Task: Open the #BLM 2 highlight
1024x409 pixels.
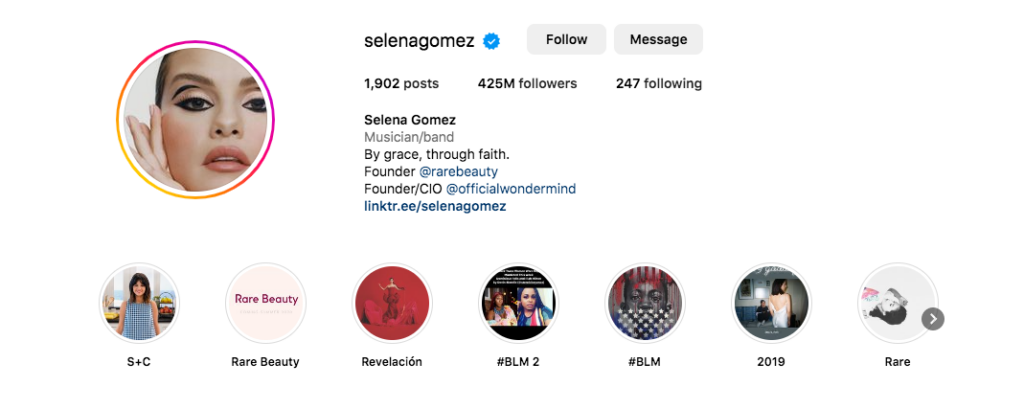Action: pyautogui.click(x=519, y=303)
